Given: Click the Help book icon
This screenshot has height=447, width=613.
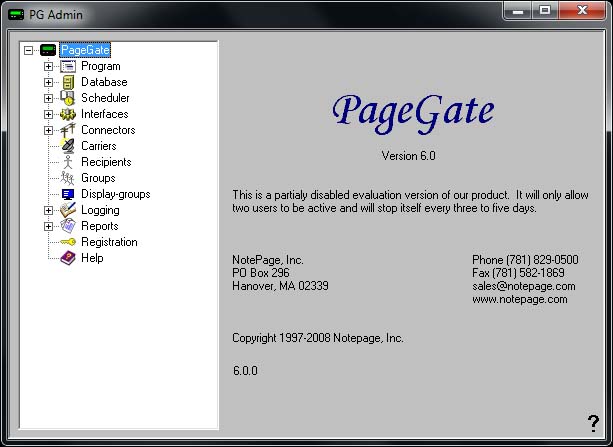Looking at the screenshot, I should click(x=68, y=258).
